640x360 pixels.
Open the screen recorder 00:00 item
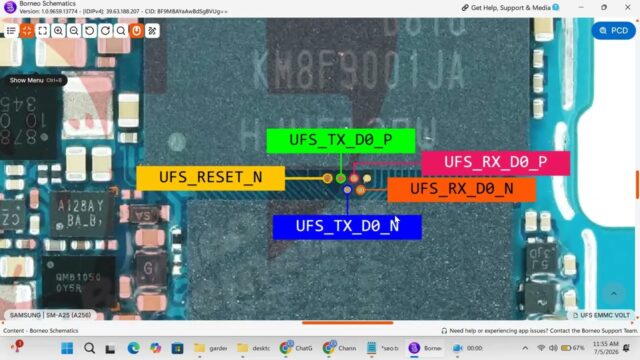(x=469, y=348)
